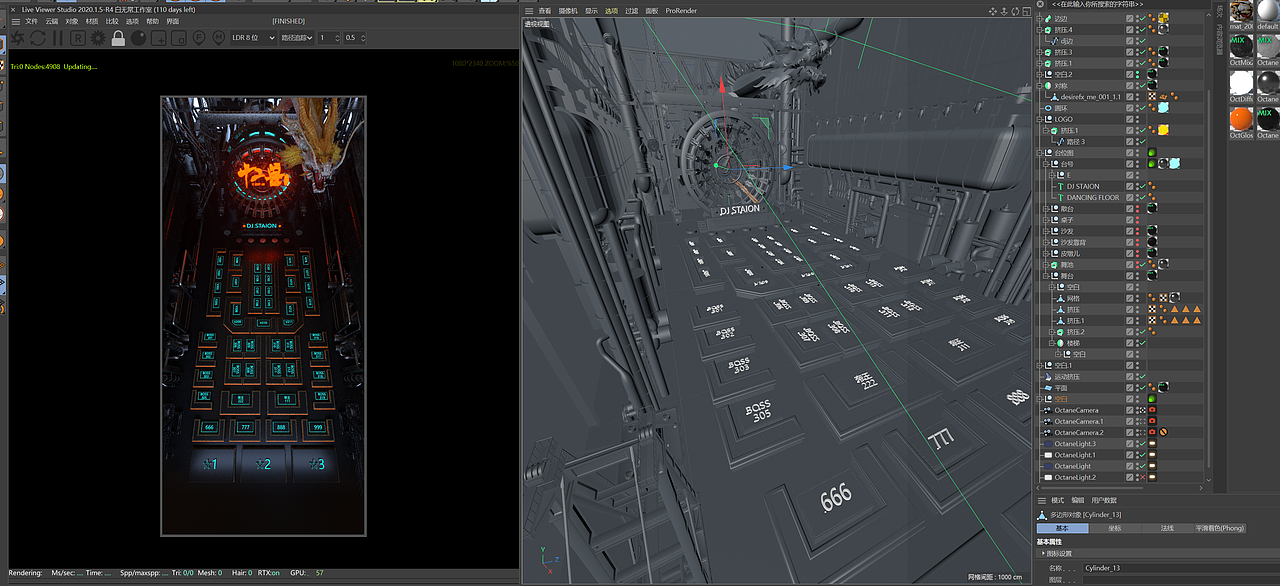Screen dimensions: 1280x586
Task: Pause rendering in Live Viewer
Action: [57, 38]
